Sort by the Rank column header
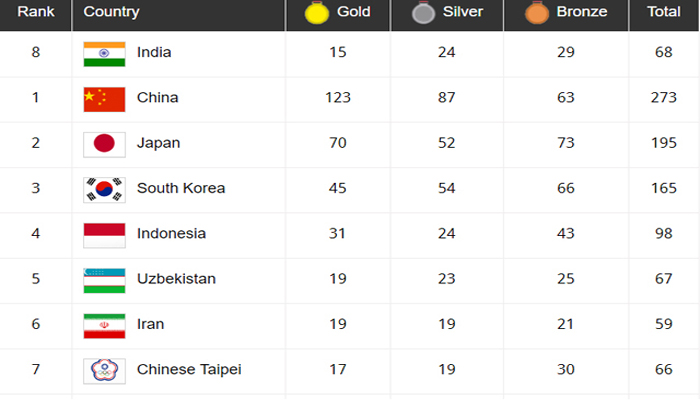 (x=36, y=12)
